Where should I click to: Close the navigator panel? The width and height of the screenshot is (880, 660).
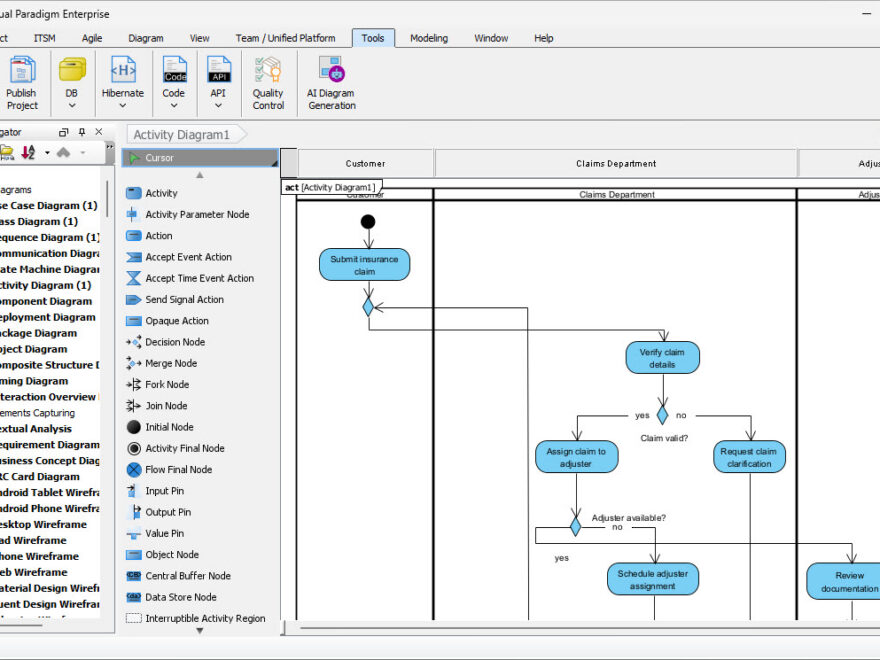[99, 132]
